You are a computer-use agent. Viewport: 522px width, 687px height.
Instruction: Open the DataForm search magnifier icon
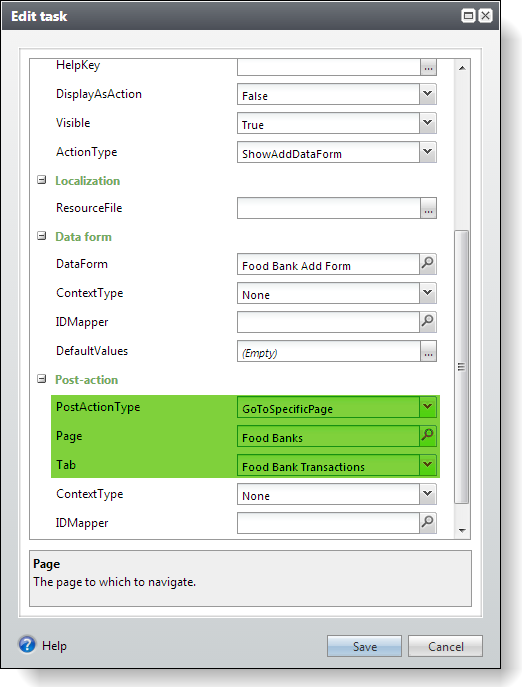click(x=428, y=264)
